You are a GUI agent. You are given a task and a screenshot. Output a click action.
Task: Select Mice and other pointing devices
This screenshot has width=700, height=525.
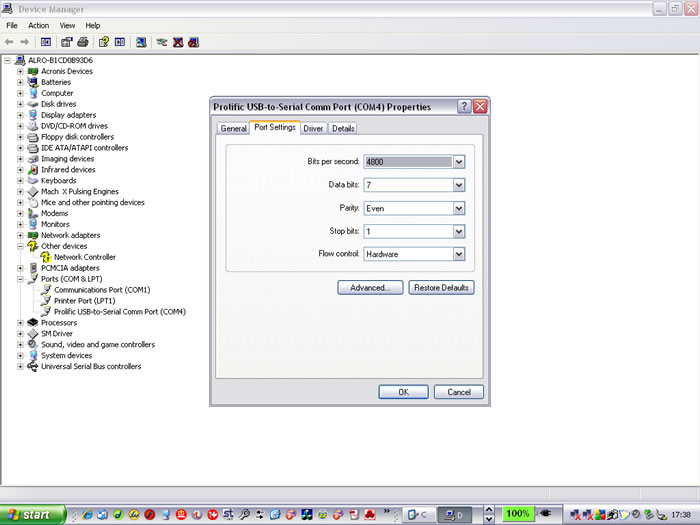tap(93, 203)
